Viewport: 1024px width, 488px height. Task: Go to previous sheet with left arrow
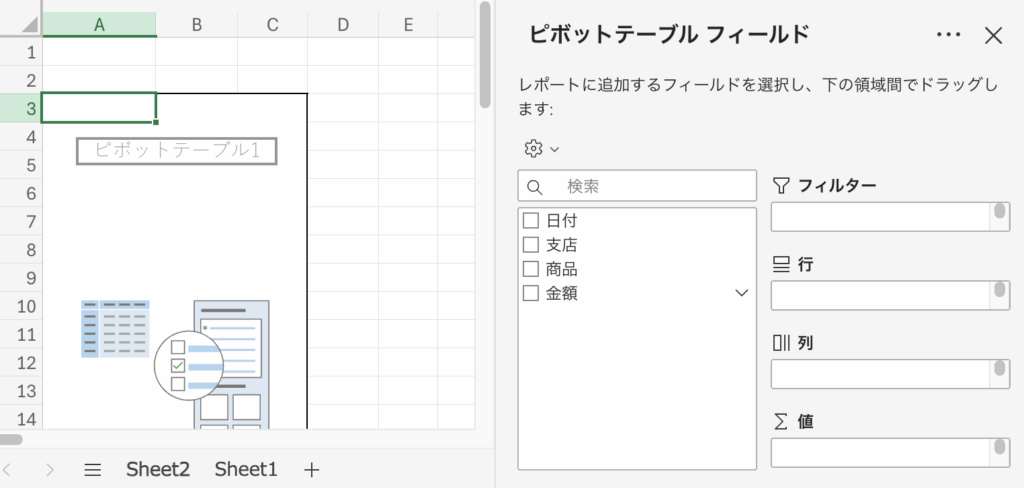pyautogui.click(x=8, y=469)
